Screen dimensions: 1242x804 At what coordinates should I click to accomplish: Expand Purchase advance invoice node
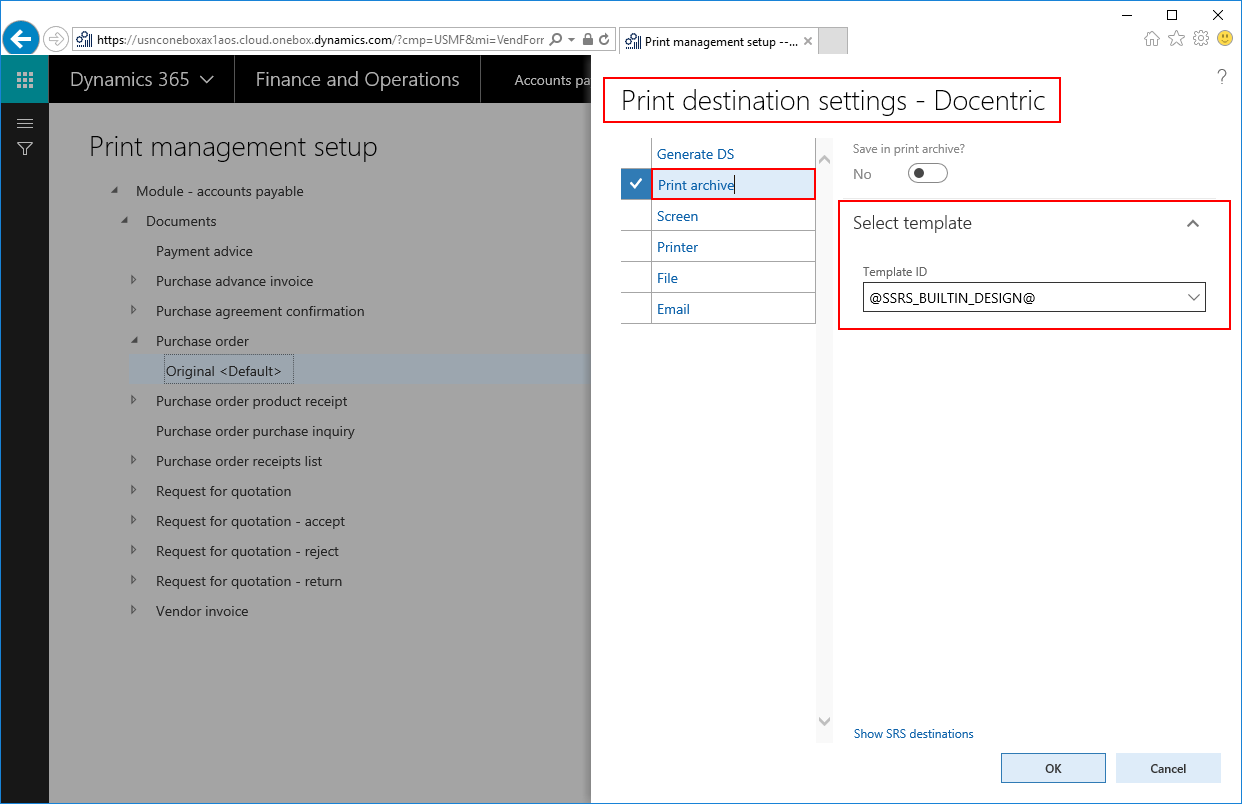coord(134,280)
